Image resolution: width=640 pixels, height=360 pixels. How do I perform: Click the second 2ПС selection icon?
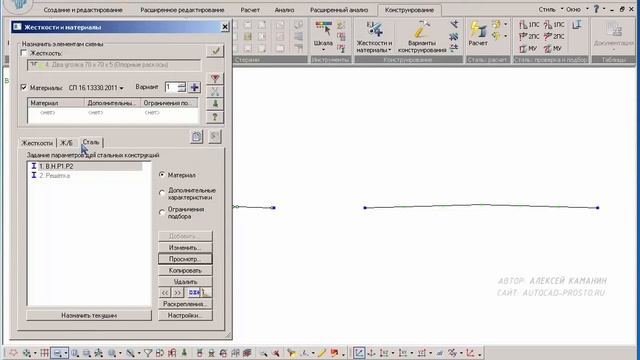[x=554, y=37]
